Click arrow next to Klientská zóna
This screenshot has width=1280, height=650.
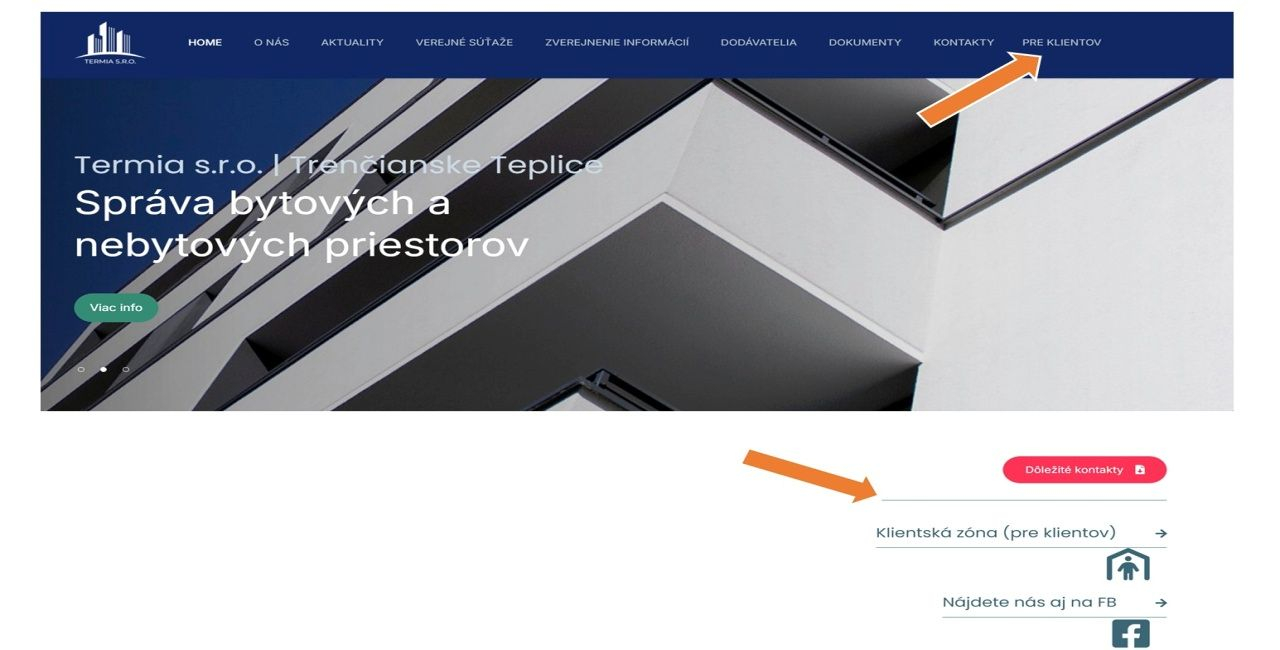coord(1161,534)
